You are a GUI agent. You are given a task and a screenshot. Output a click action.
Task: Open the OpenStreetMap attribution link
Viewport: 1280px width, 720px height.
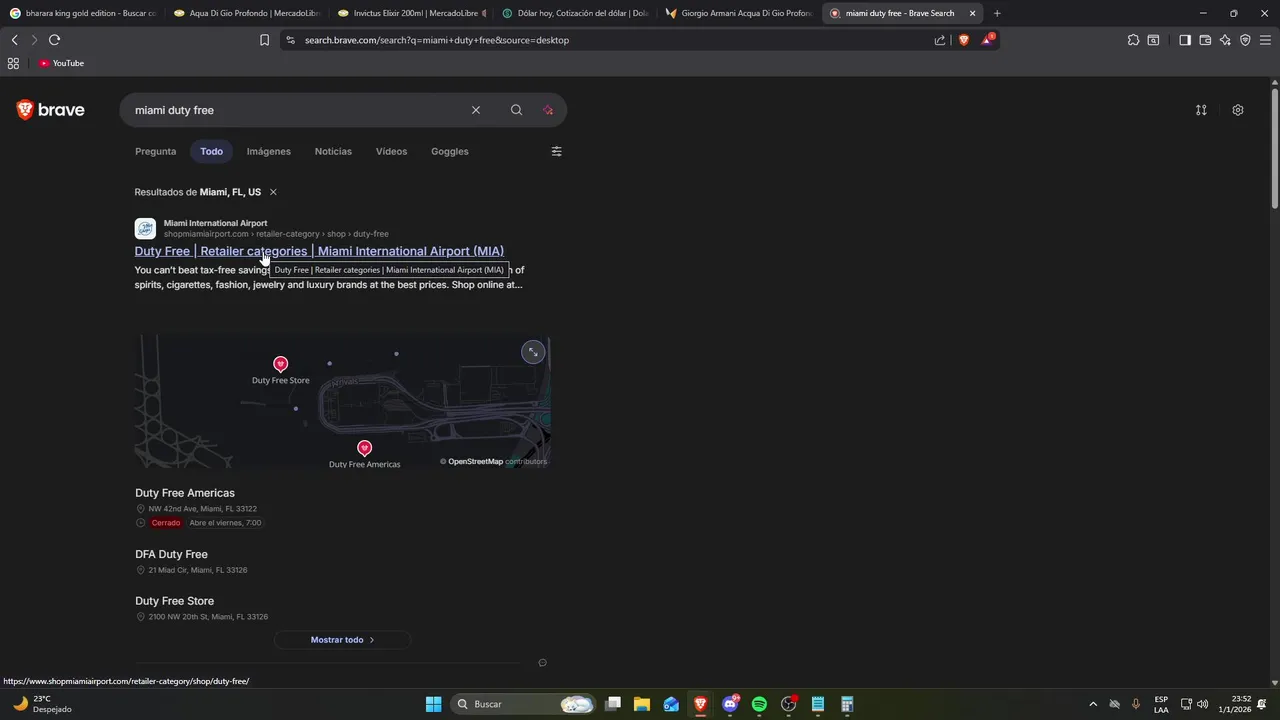point(475,461)
